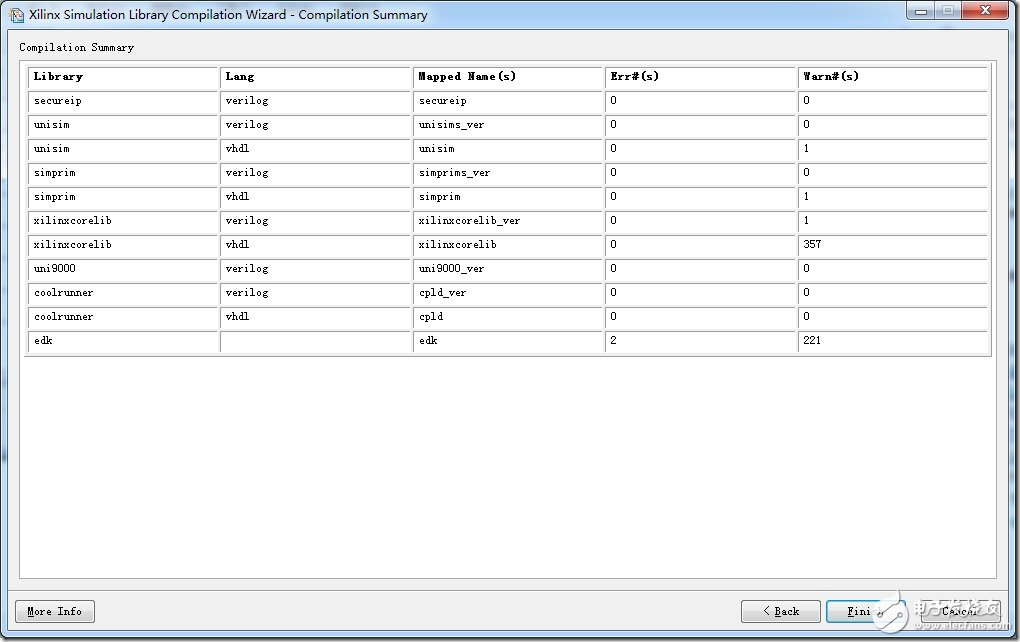Viewport: 1020px width, 642px height.
Task: Open the More Info details
Action: coord(55,611)
